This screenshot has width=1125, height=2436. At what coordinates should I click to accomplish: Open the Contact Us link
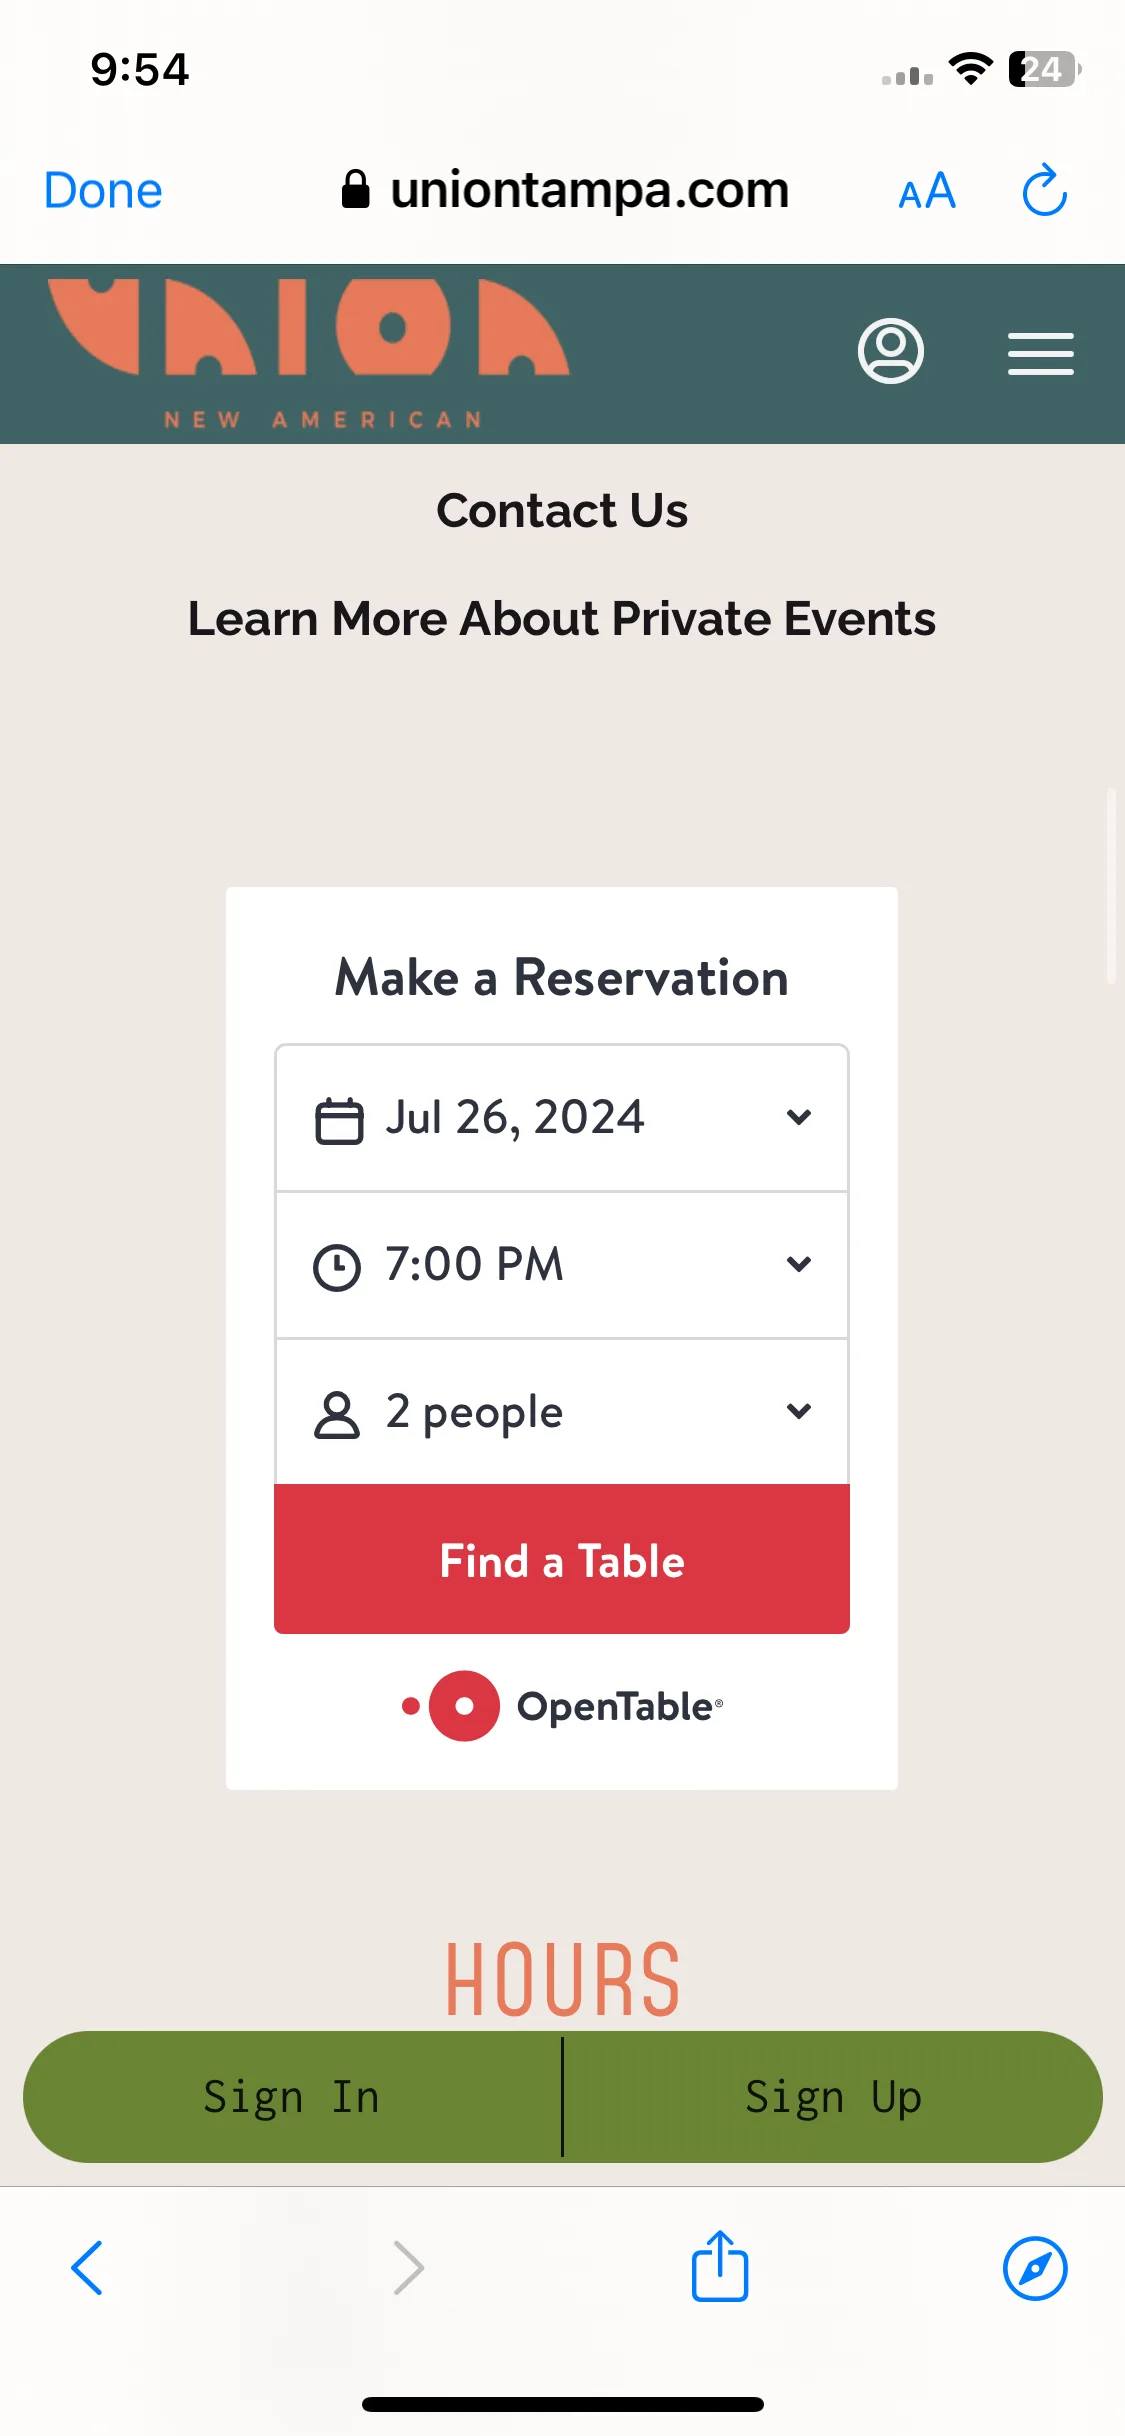562,511
